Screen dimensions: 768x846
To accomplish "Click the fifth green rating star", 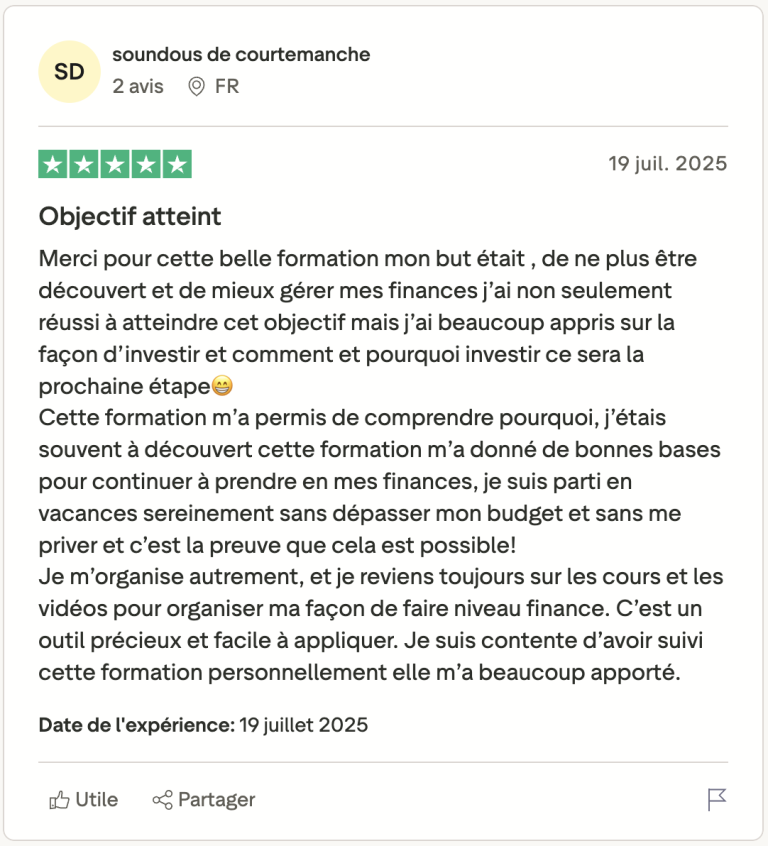I will (177, 164).
